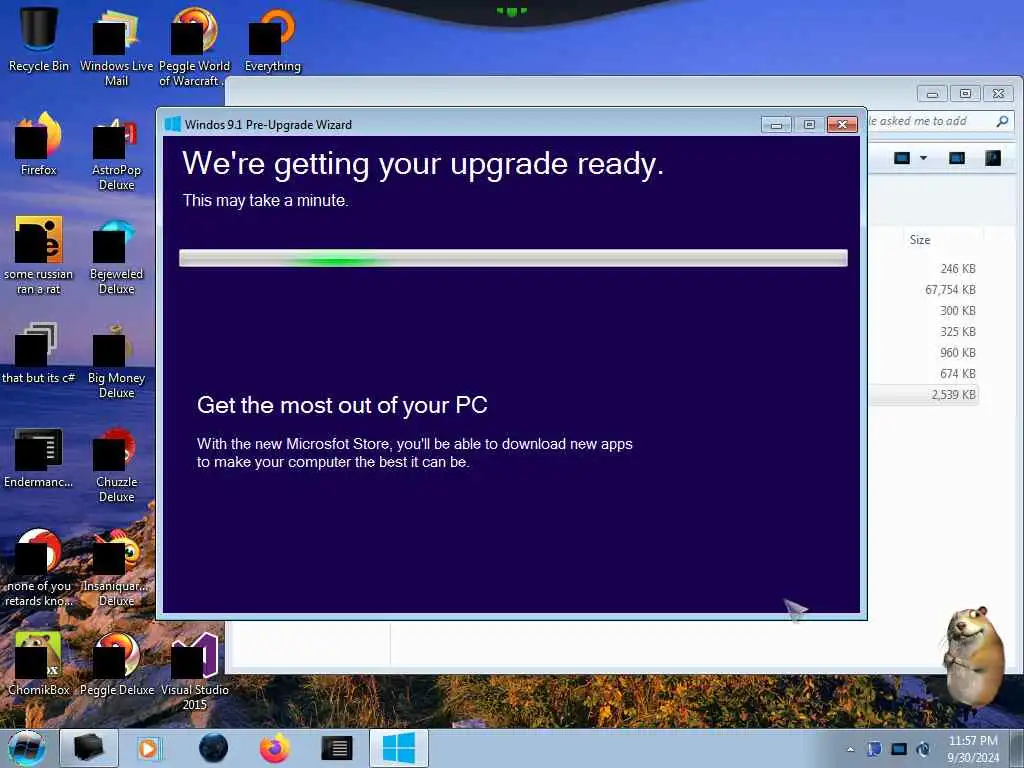Select 'some russian ran a rat' icon
This screenshot has width=1024, height=768.
39,255
